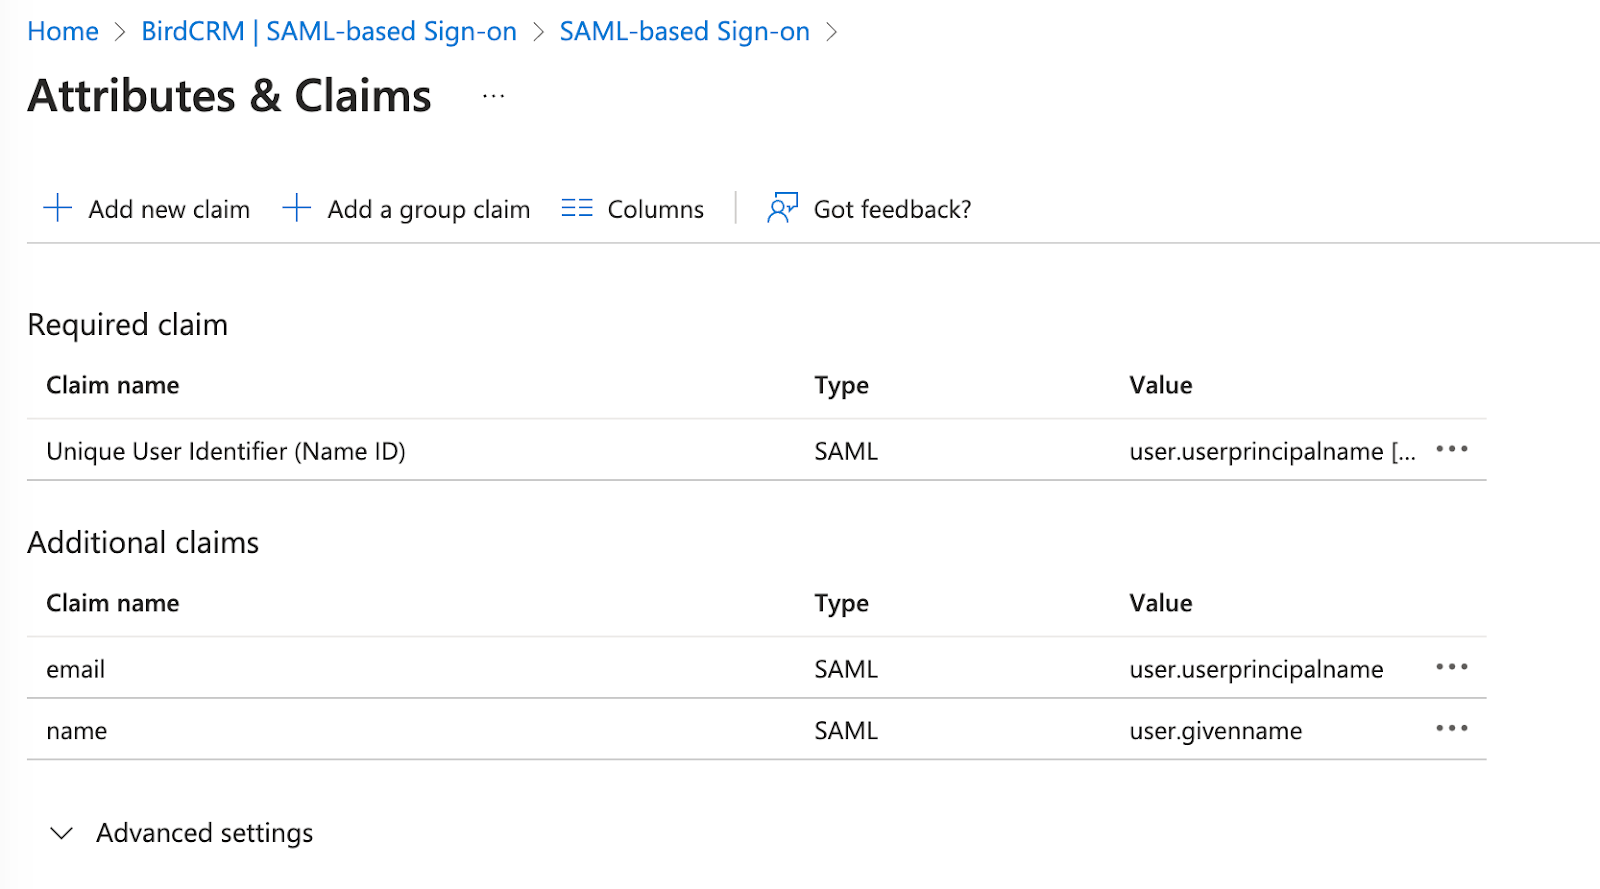Screen dimensions: 1600x889
Task: Go to Home breadcrumb
Action: (x=63, y=32)
